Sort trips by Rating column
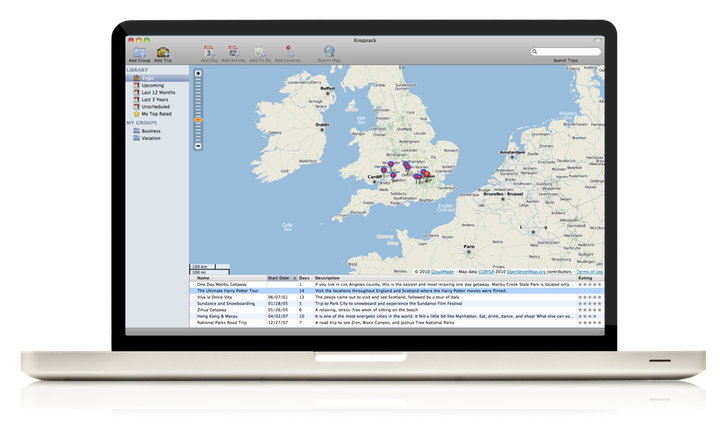Screen dimensions: 722x428 coord(590,278)
